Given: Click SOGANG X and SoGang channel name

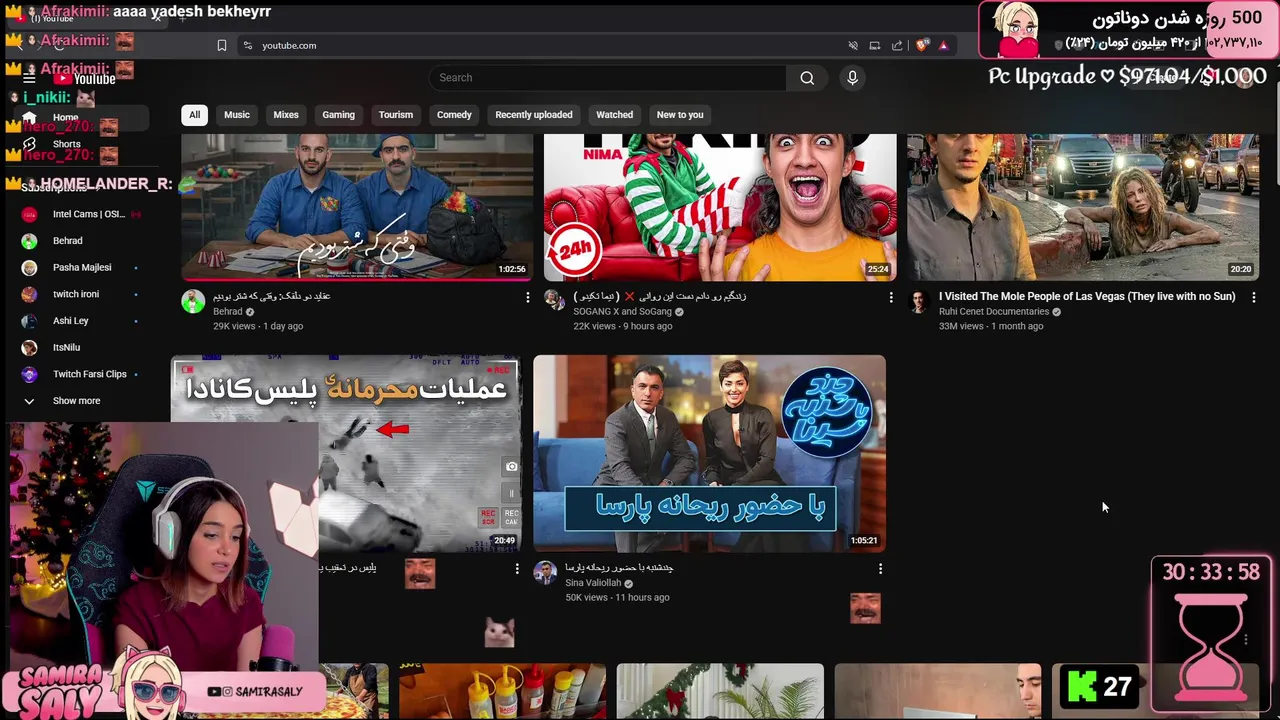Looking at the screenshot, I should [x=622, y=312].
